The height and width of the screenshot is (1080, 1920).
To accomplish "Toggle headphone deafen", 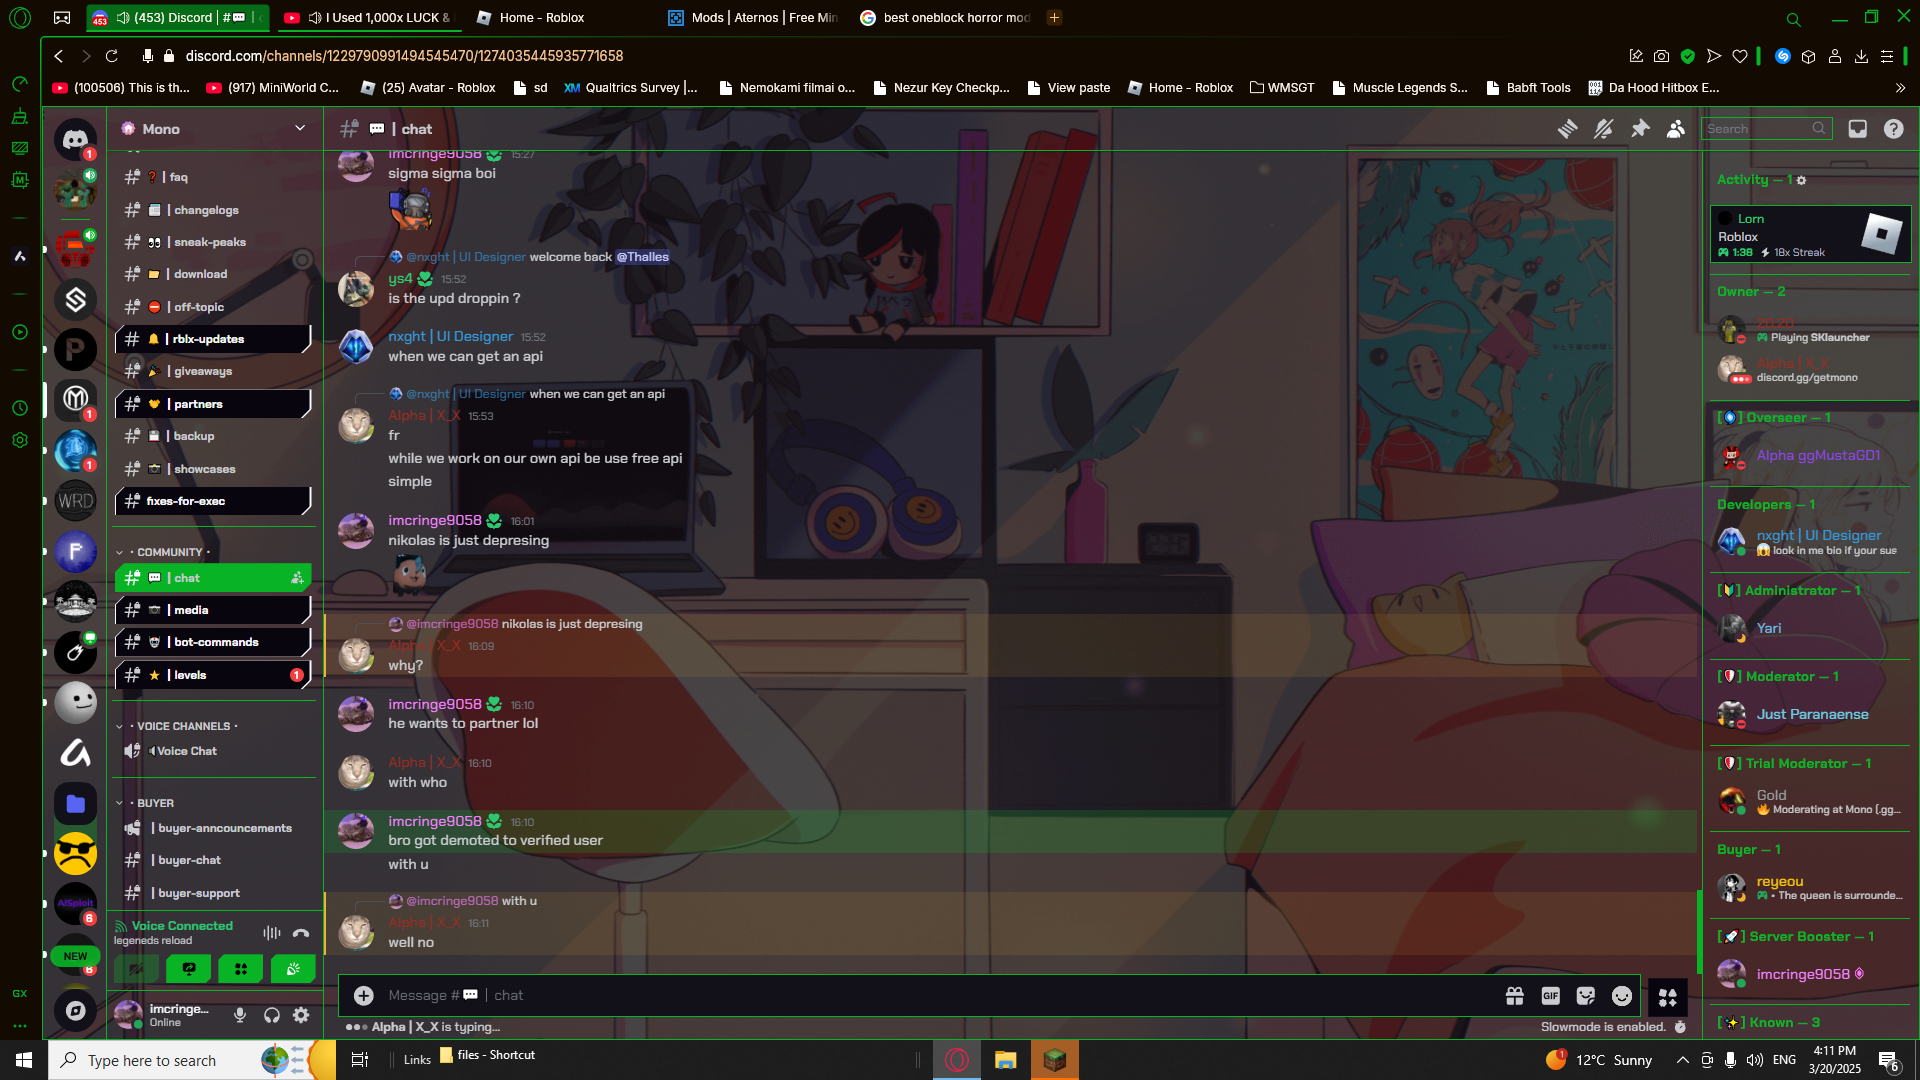I will pos(271,1016).
